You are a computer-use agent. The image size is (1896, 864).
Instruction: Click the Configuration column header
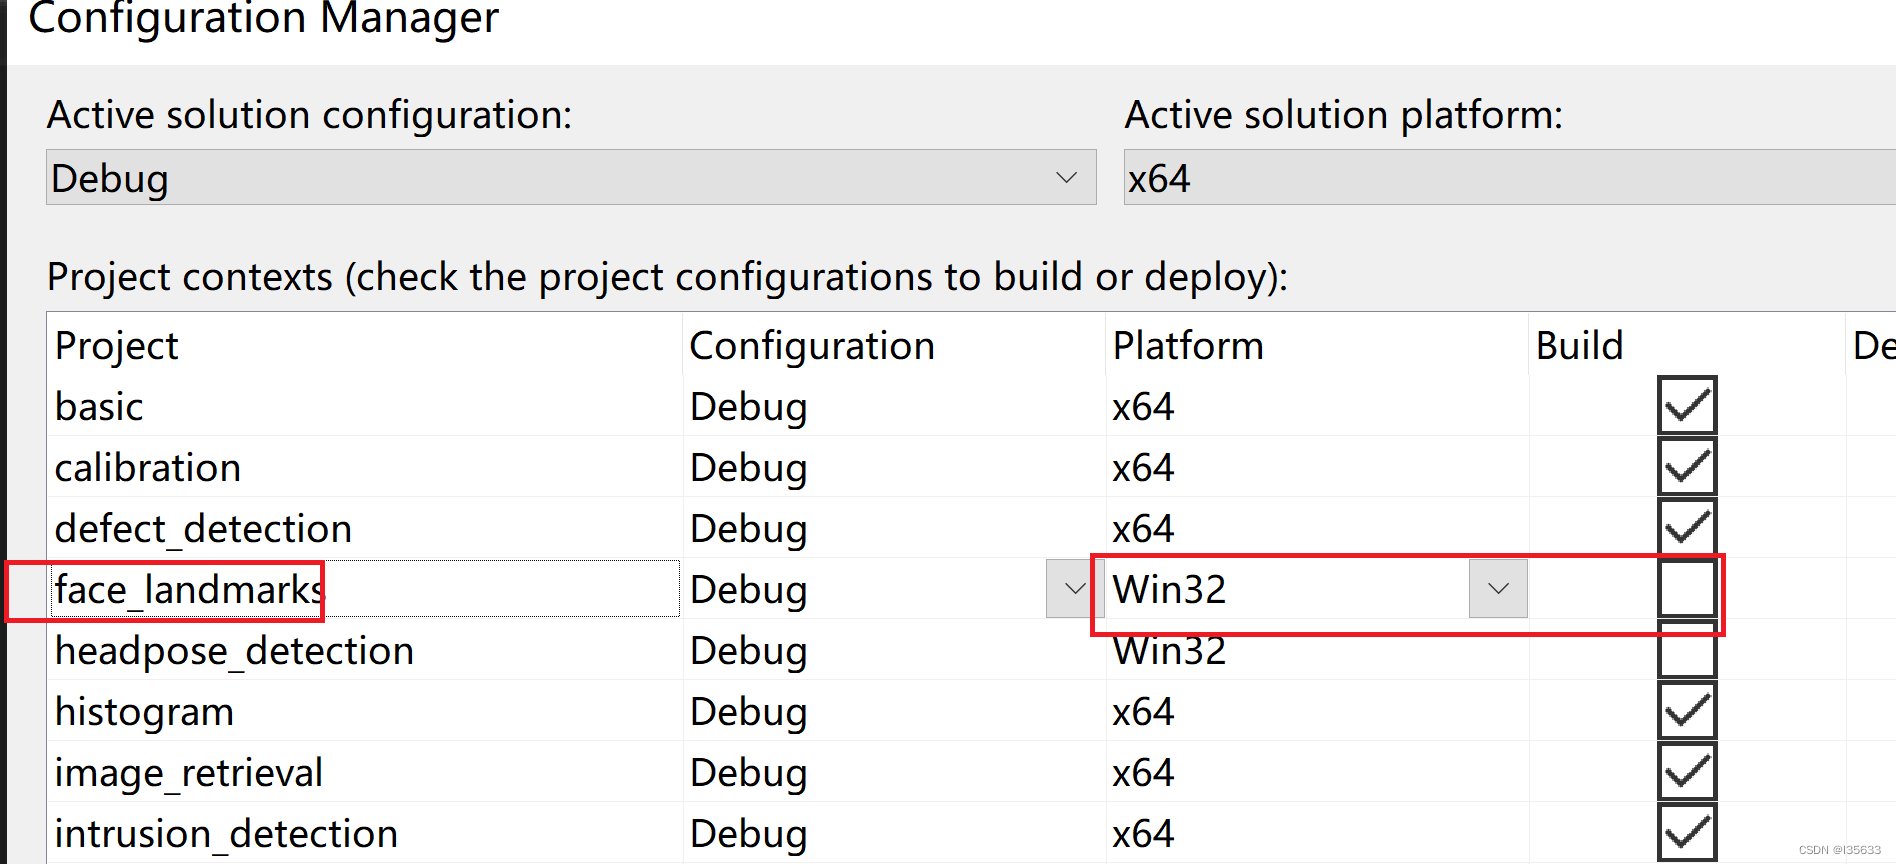[x=812, y=345]
